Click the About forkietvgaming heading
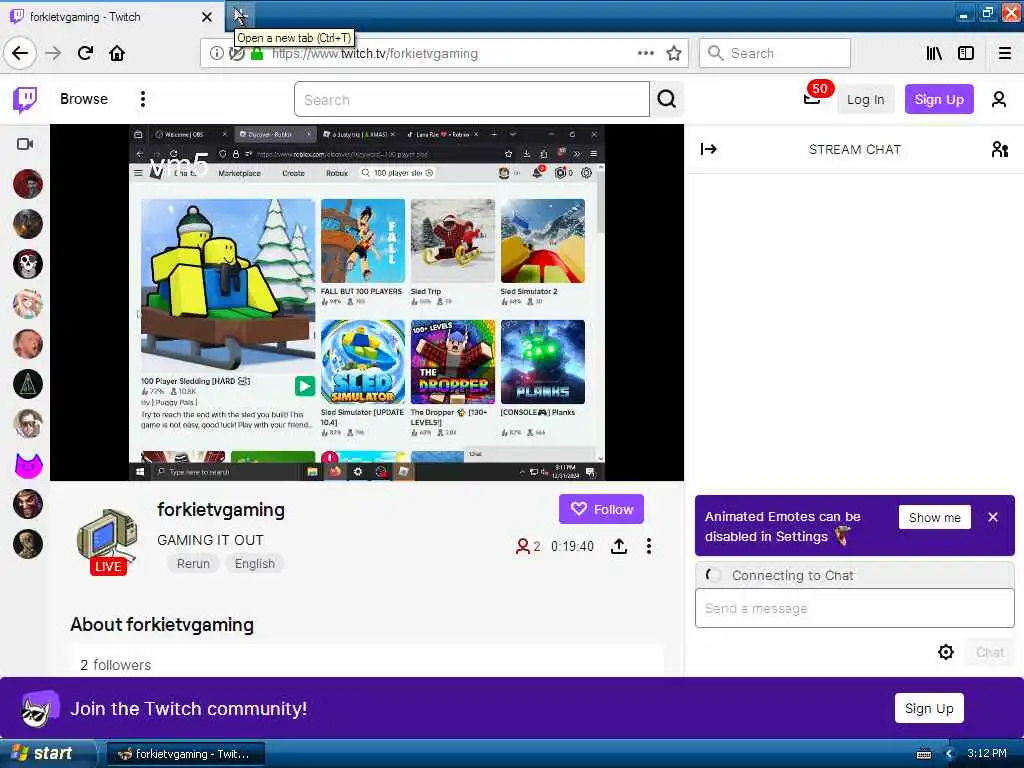 click(x=162, y=625)
